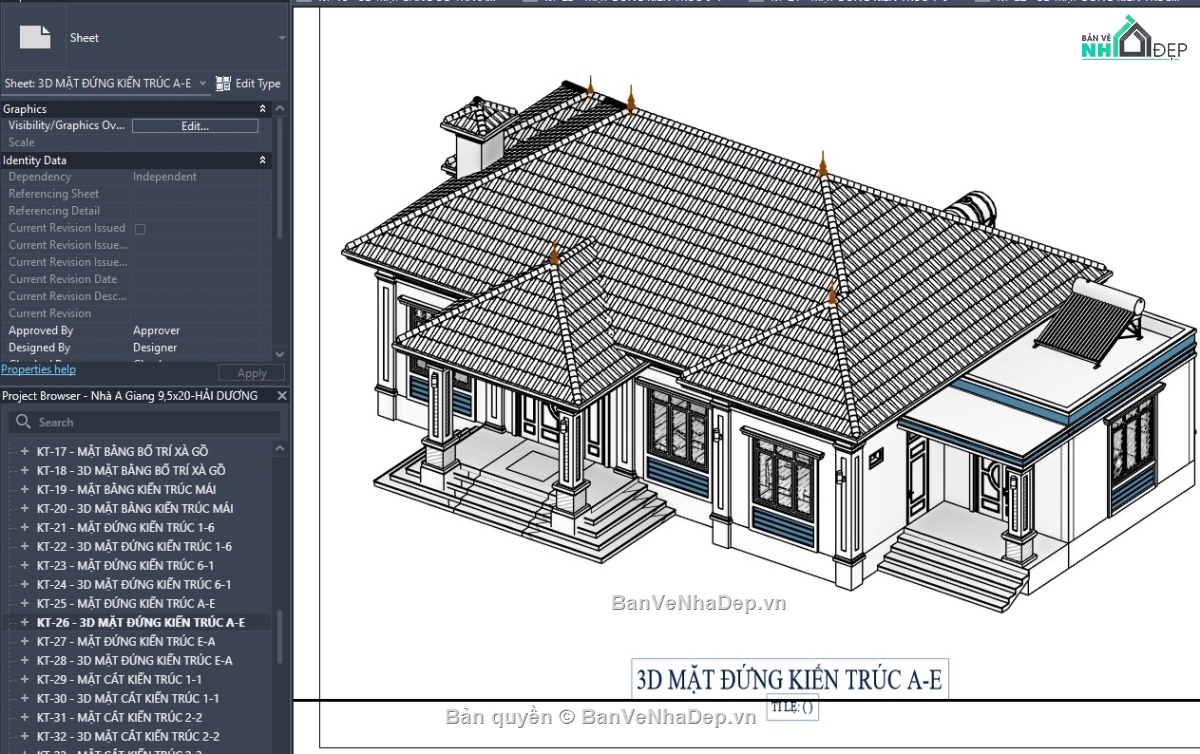The width and height of the screenshot is (1200, 754).
Task: Click the Referencing Sheet property row
Action: (136, 195)
